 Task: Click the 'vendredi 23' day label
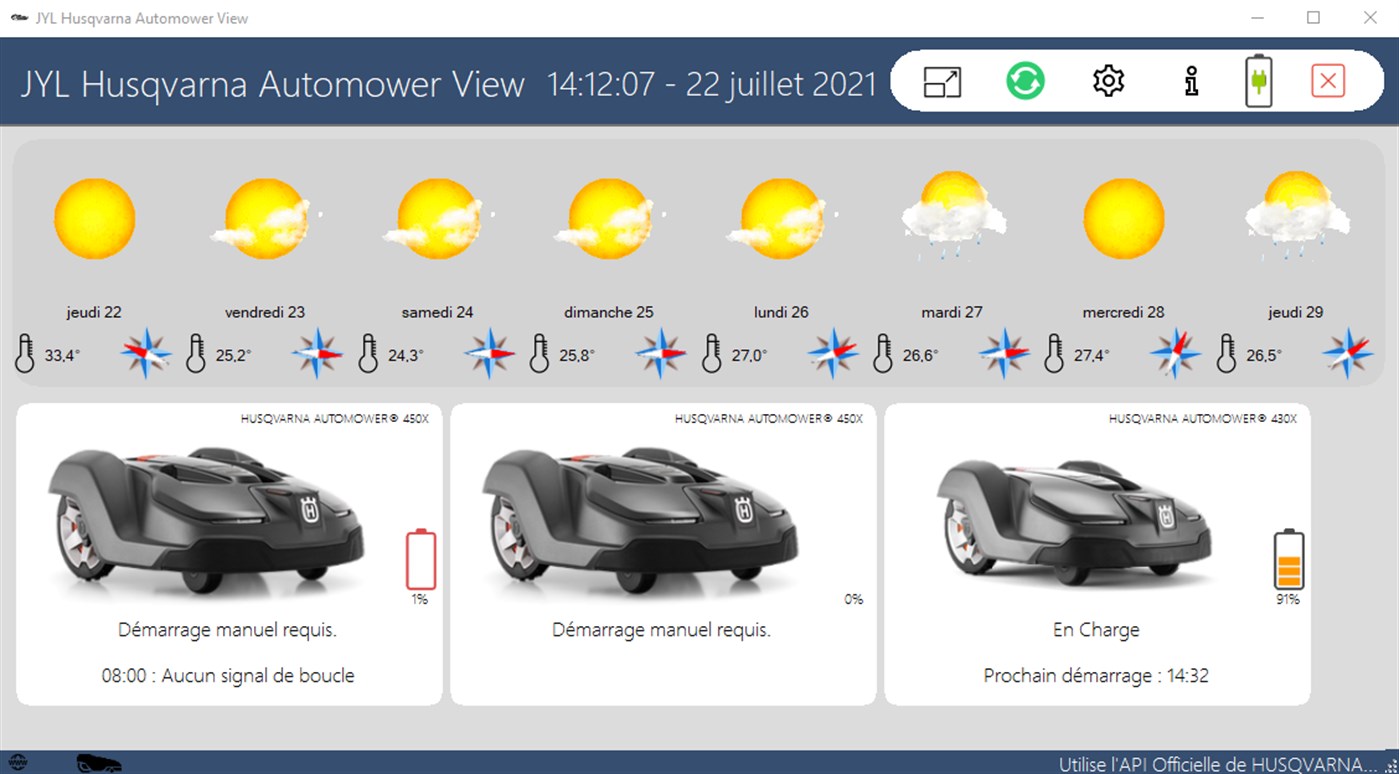(x=265, y=312)
